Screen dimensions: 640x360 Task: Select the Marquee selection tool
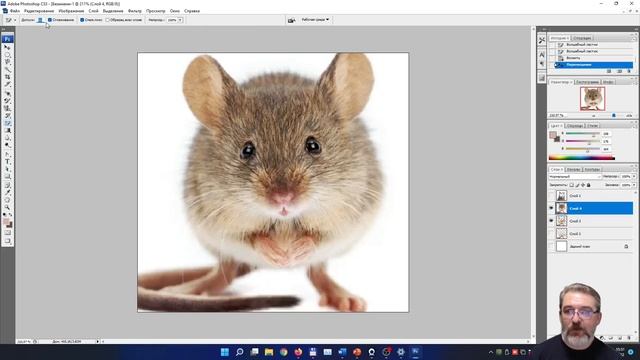click(7, 54)
